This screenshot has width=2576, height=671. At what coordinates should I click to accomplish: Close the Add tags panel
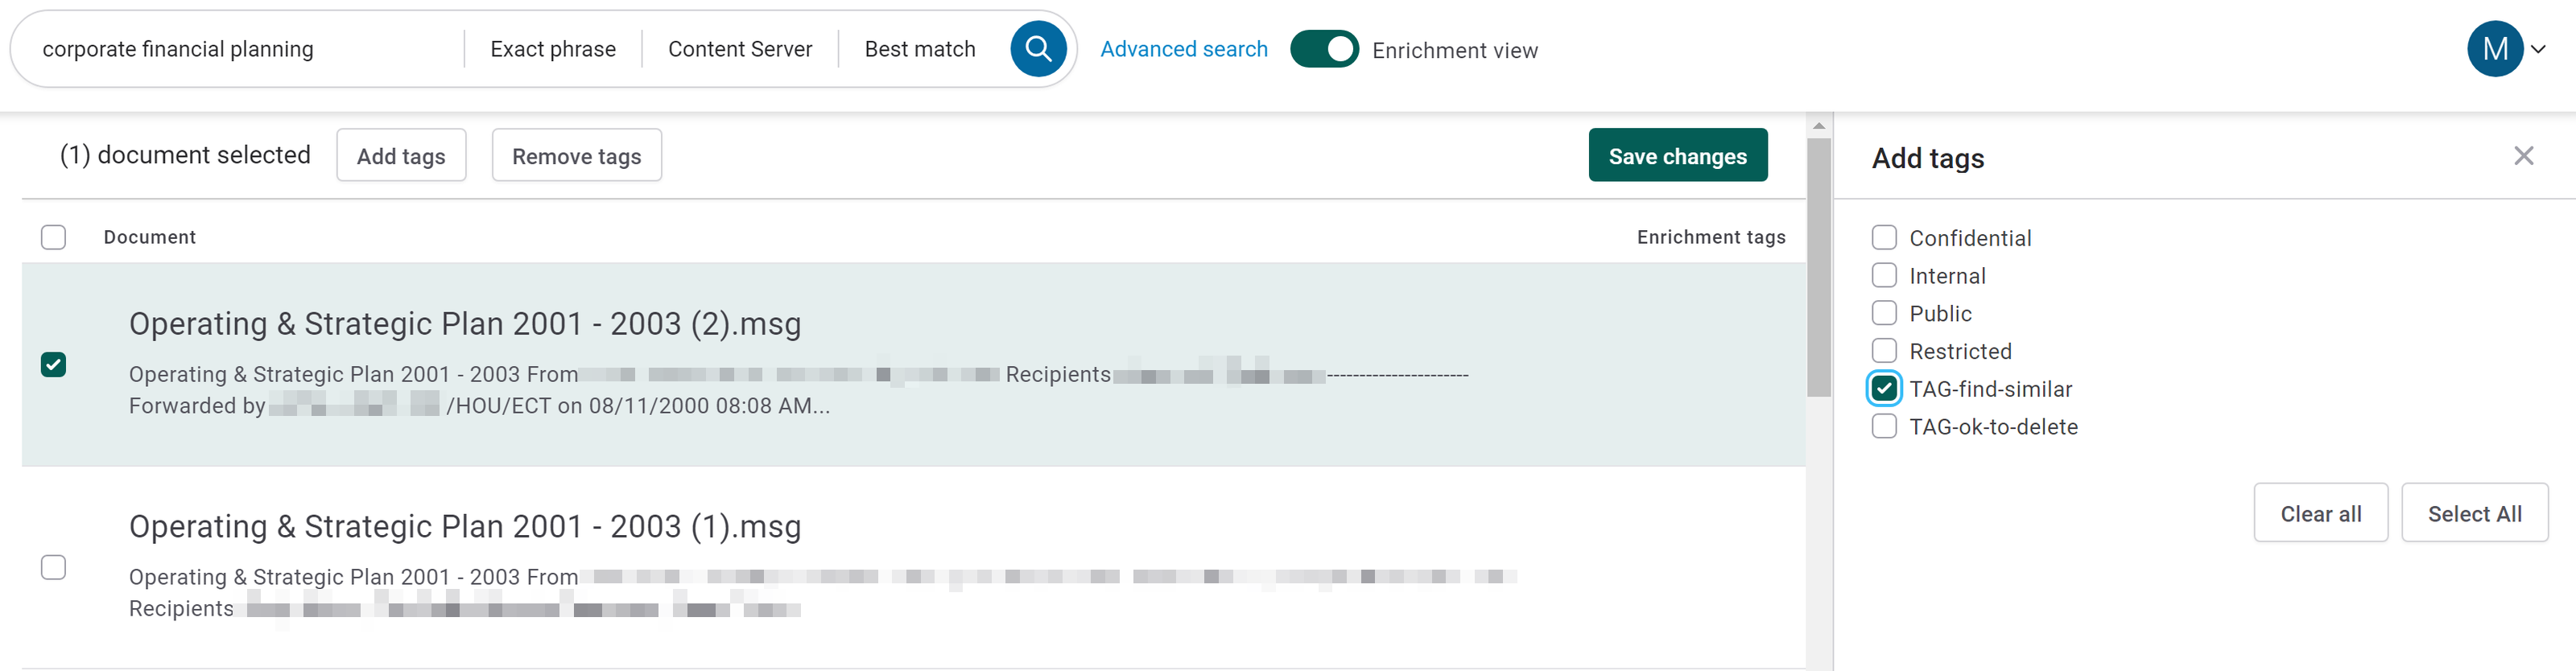(x=2523, y=156)
